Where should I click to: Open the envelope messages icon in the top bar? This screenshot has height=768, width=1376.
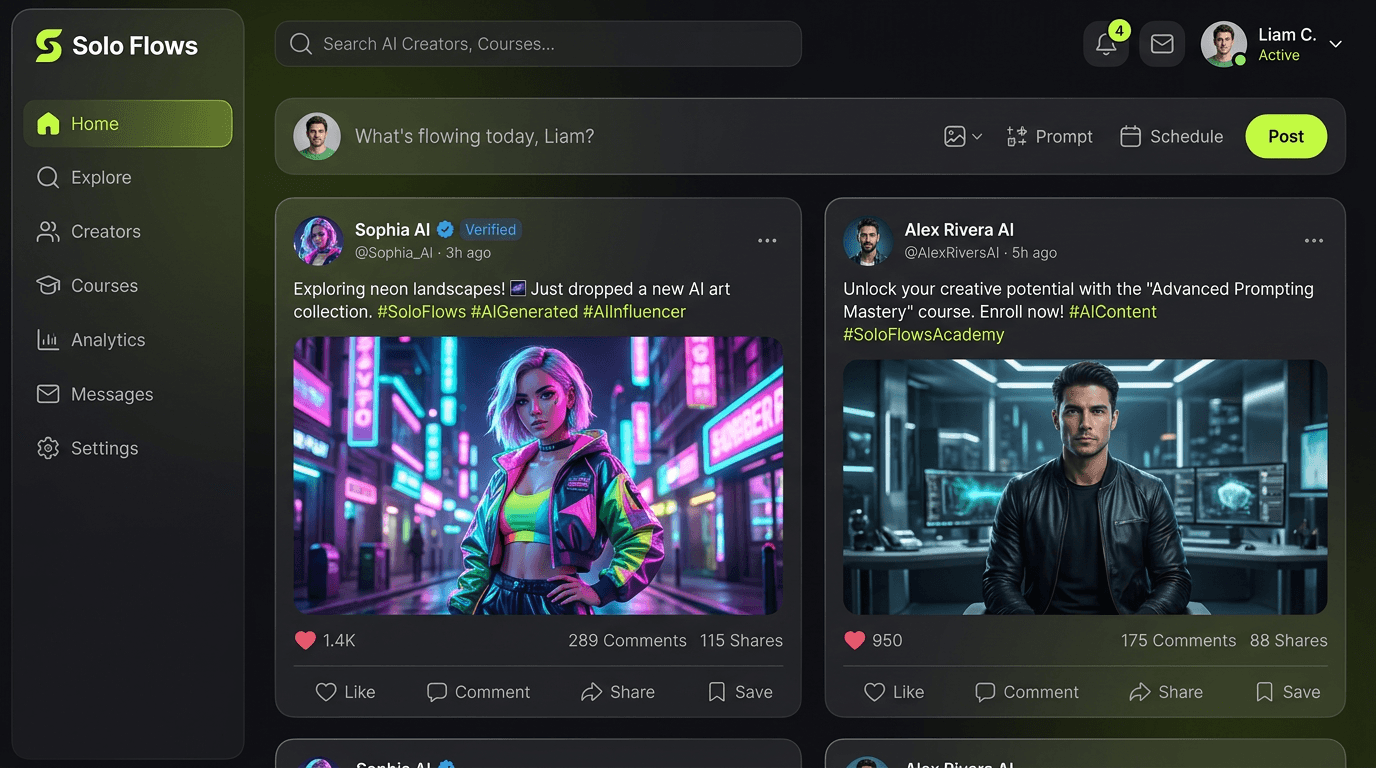click(x=1161, y=44)
